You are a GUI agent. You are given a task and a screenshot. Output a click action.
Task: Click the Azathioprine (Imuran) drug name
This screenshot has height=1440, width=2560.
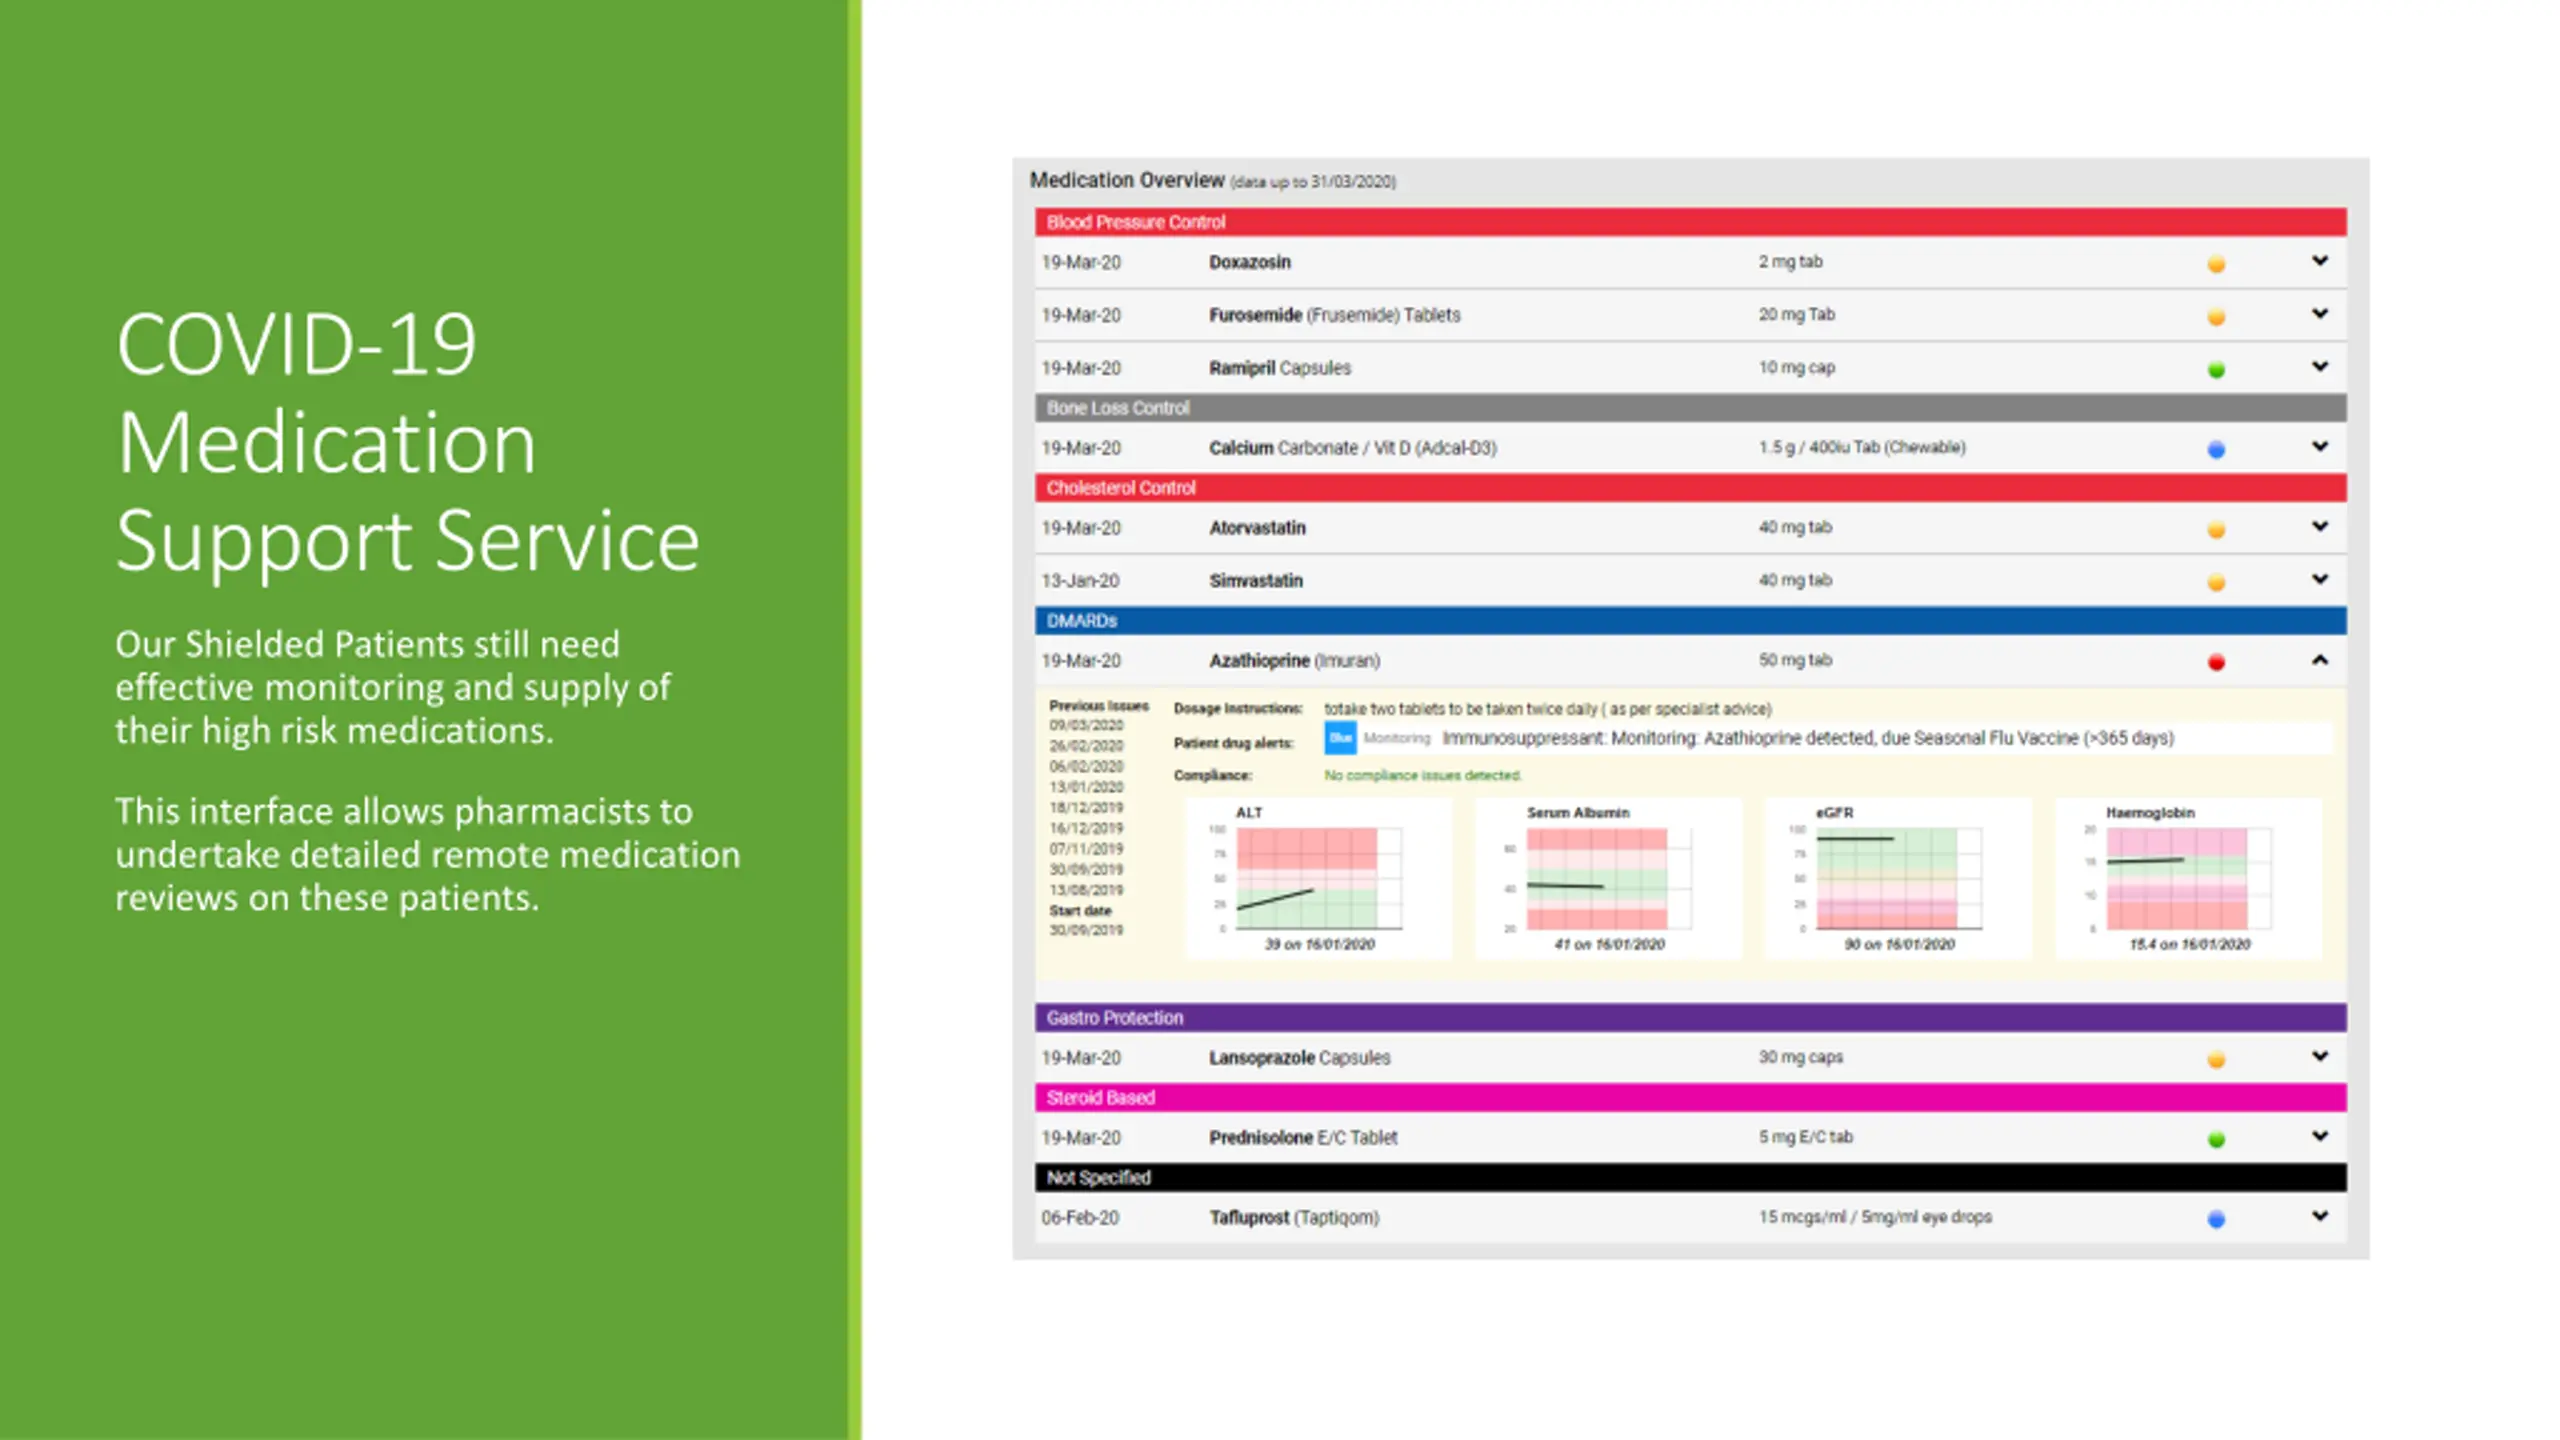[x=1295, y=661]
